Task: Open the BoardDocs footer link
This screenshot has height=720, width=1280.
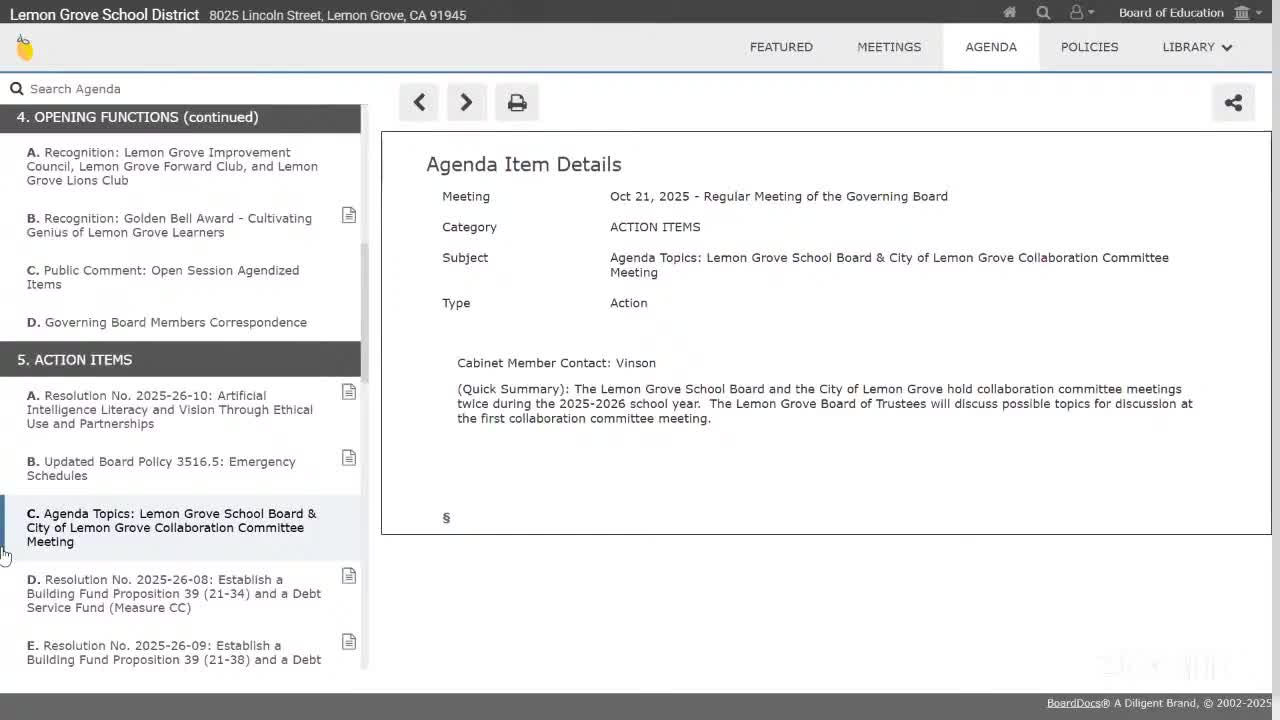Action: pyautogui.click(x=1073, y=703)
